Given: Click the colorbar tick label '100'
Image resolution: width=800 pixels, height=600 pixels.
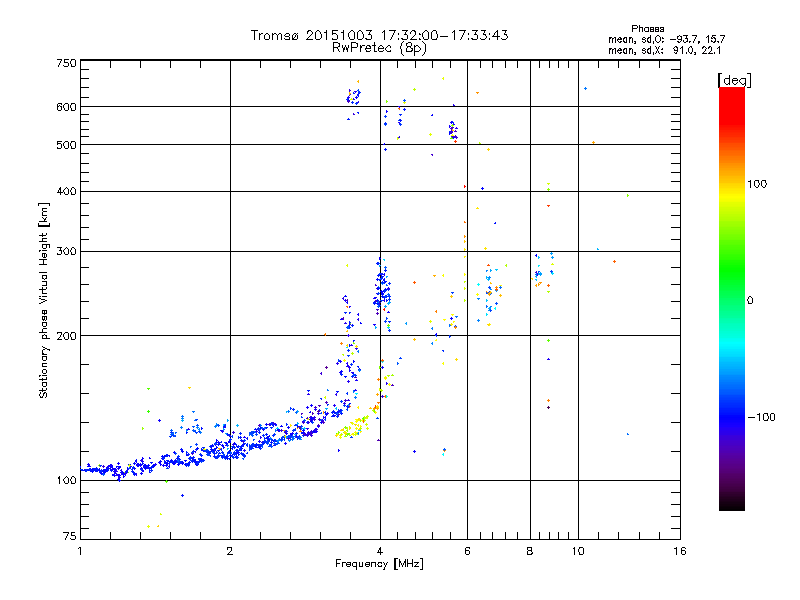Looking at the screenshot, I should 757,184.
